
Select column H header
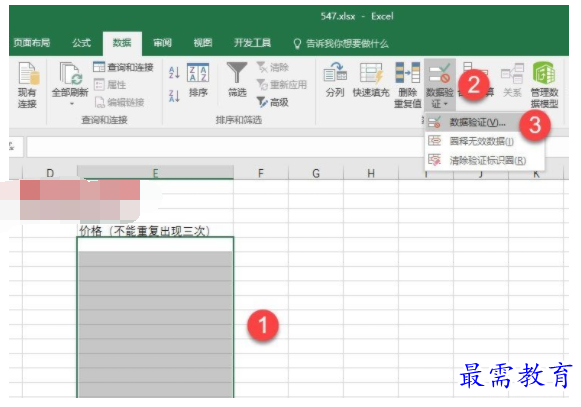click(371, 173)
